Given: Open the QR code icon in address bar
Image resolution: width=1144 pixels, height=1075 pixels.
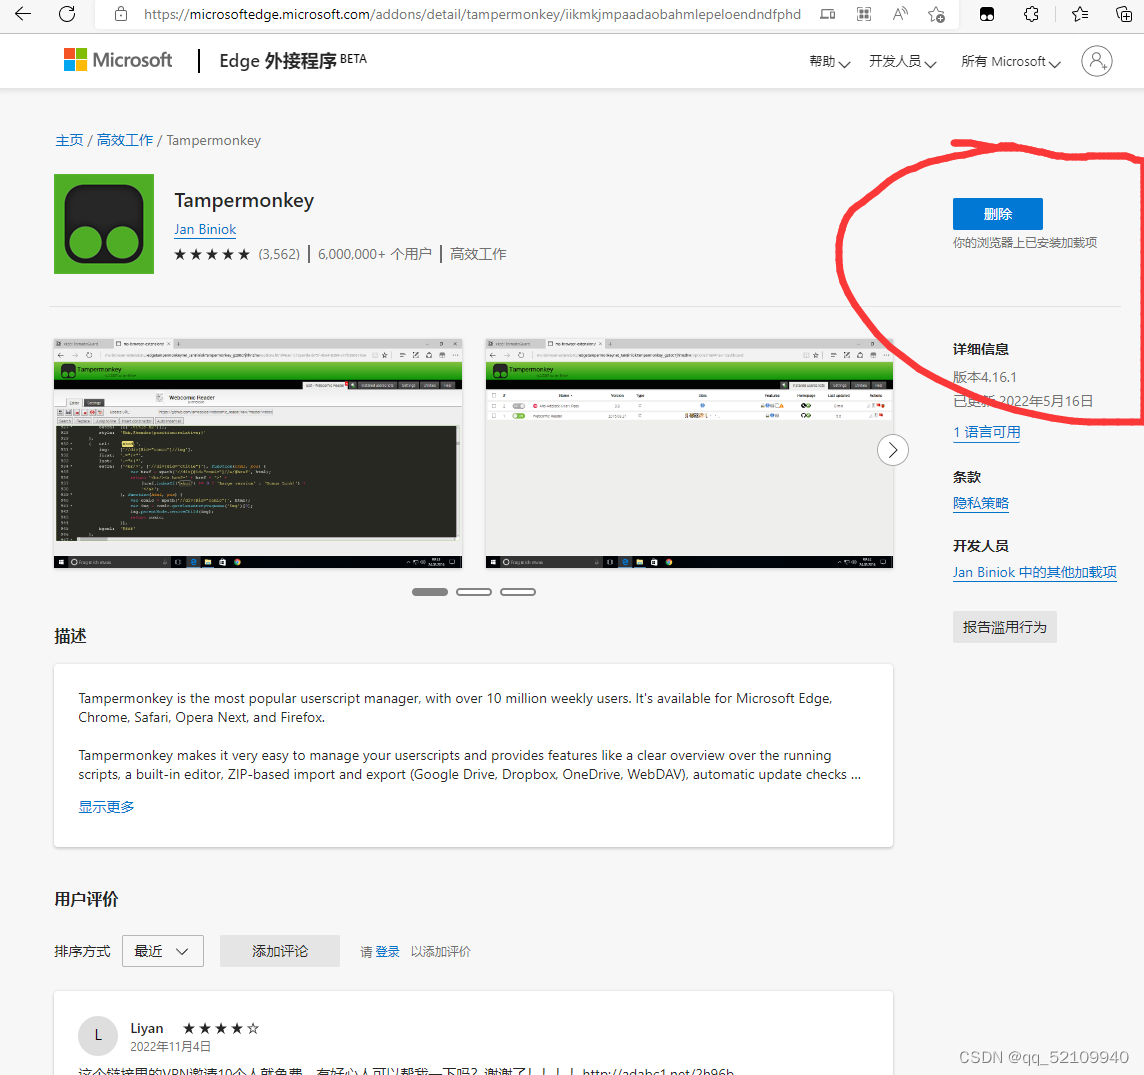Looking at the screenshot, I should [x=864, y=14].
